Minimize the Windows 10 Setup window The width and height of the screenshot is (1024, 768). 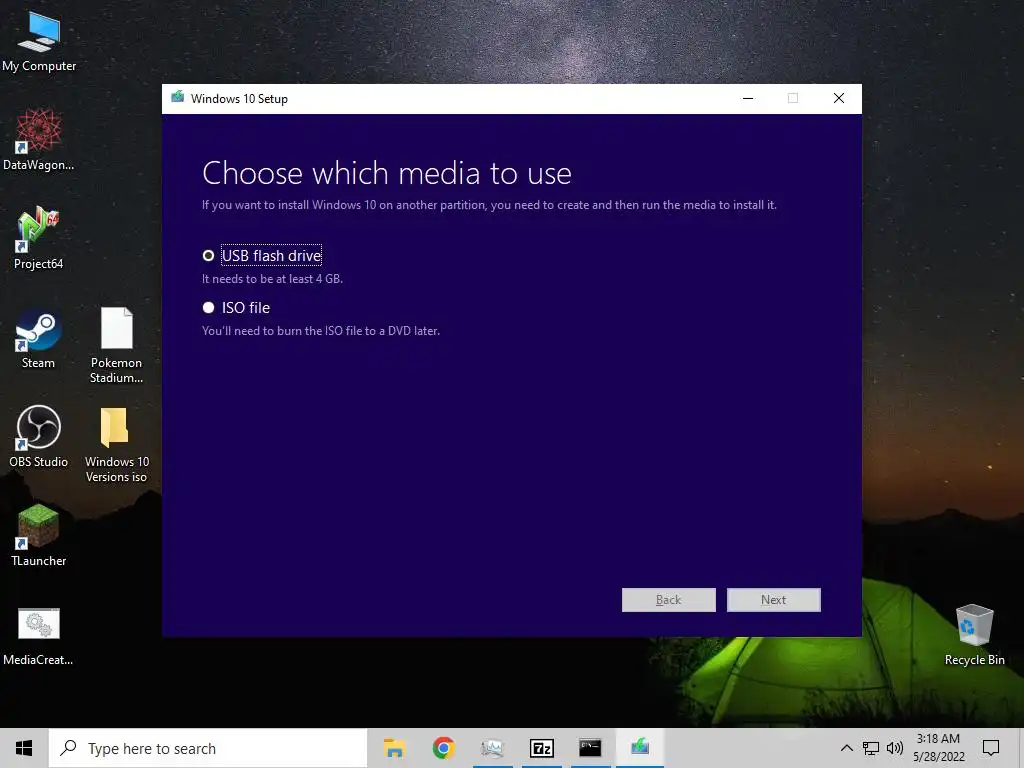click(748, 99)
